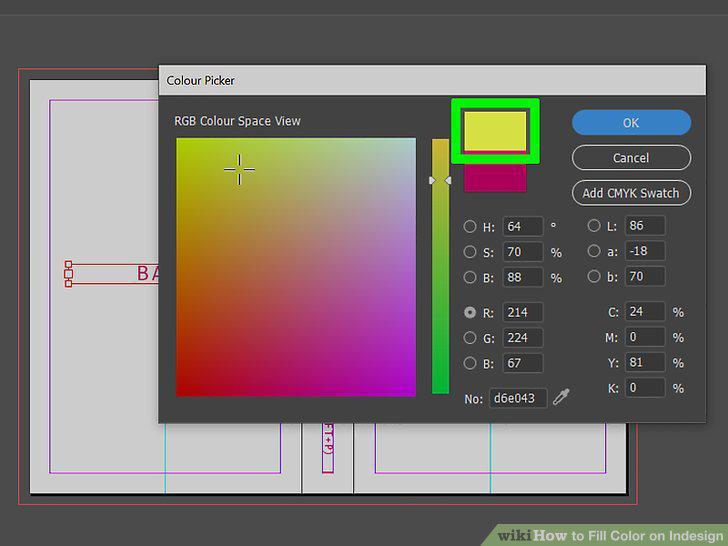Image resolution: width=728 pixels, height=546 pixels.
Task: Click inside the RGB colour space field
Action: [x=296, y=267]
